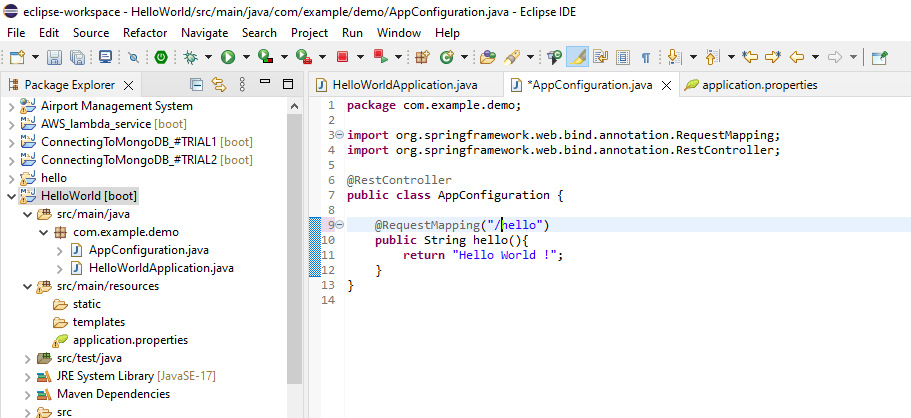Open the Back history dropdown arrow

click(815, 57)
